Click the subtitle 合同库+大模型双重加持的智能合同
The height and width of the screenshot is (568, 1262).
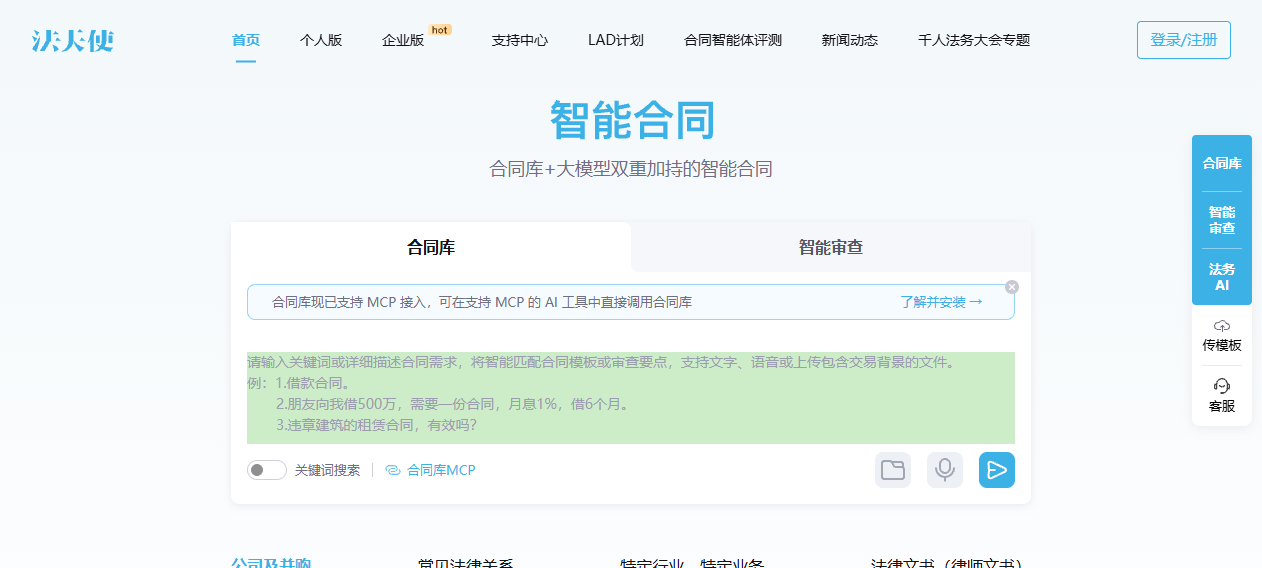[x=631, y=169]
